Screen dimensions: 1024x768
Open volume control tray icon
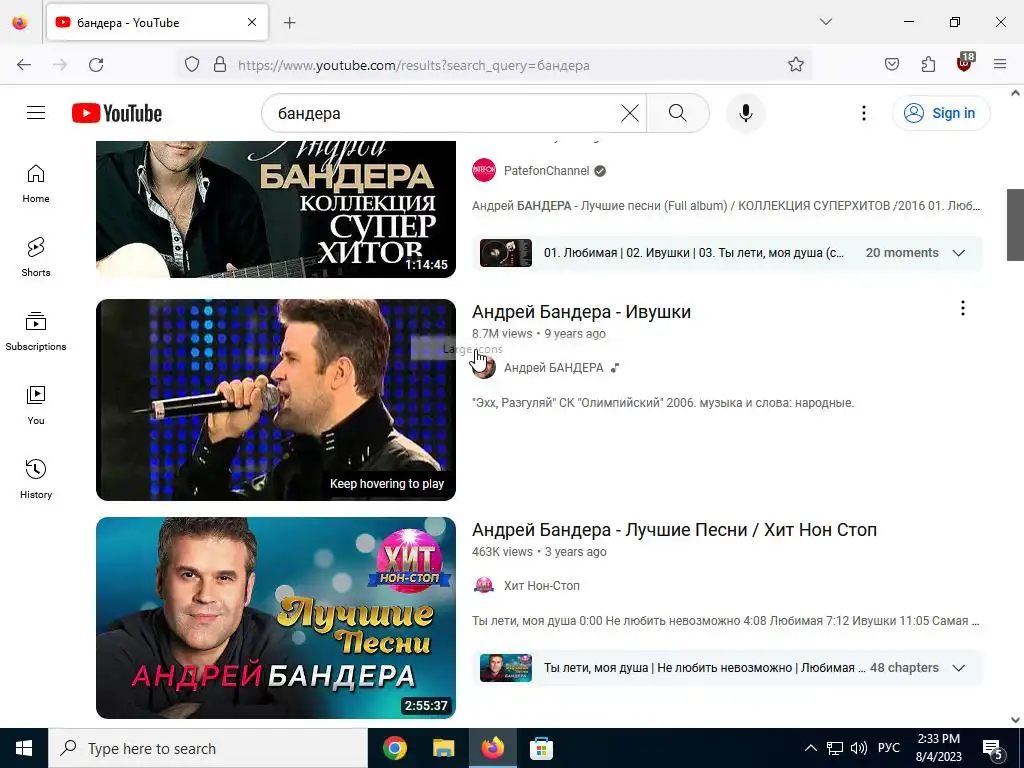[859, 748]
